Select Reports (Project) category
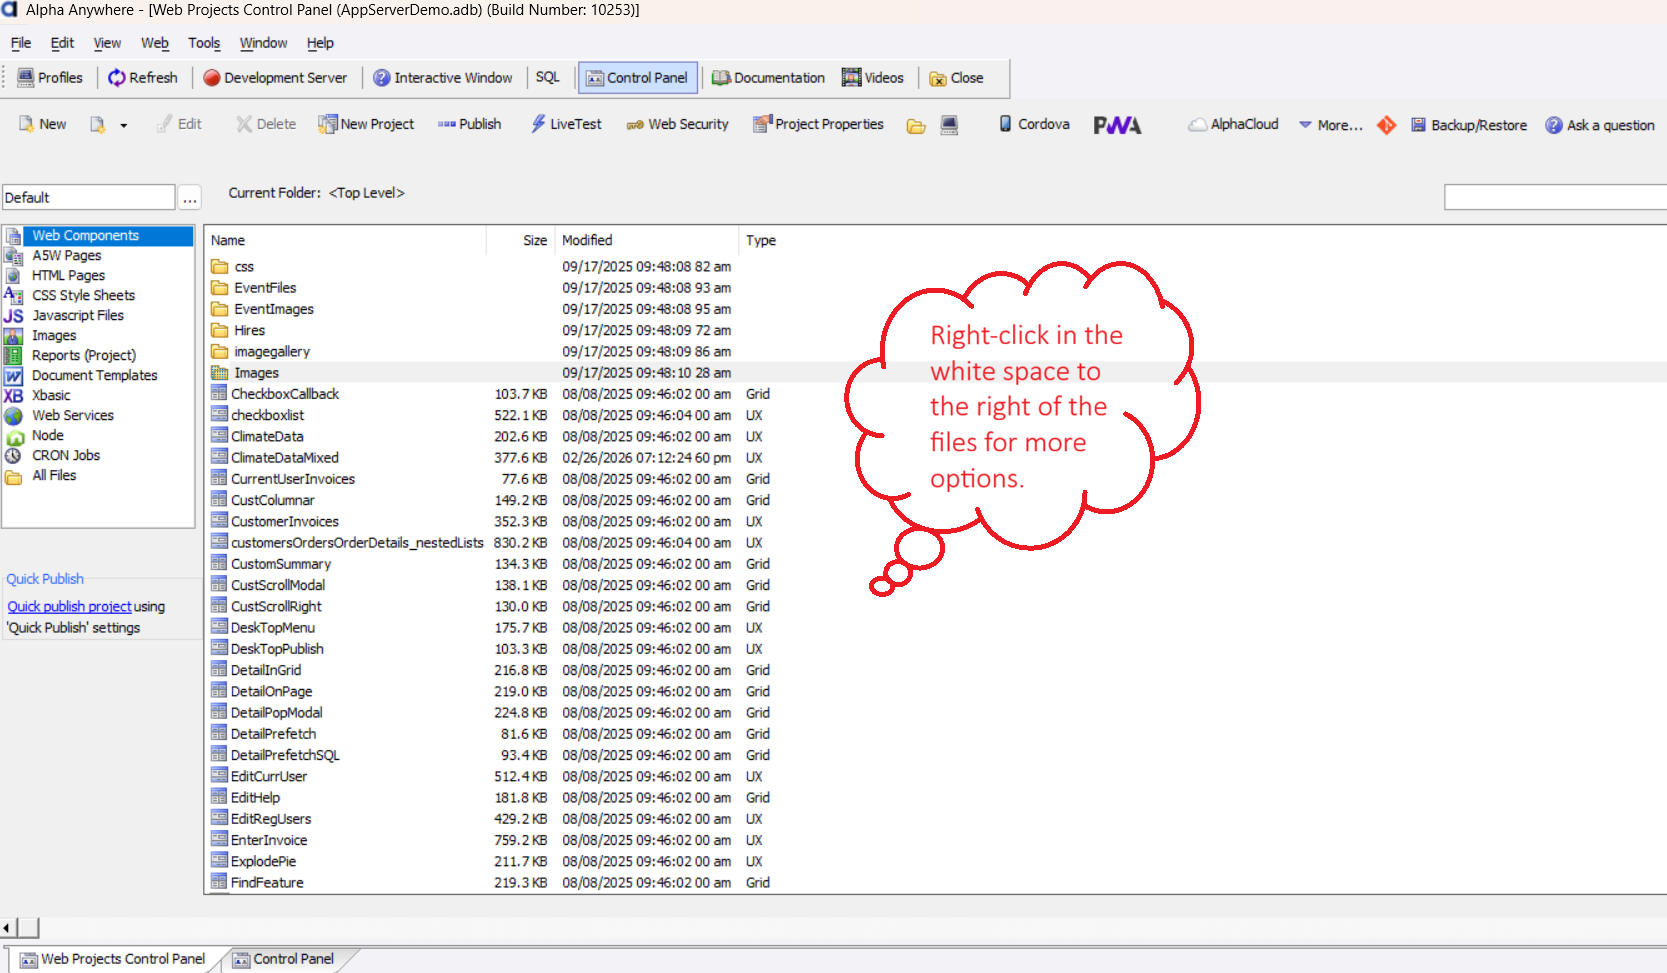1667x973 pixels. tap(83, 356)
